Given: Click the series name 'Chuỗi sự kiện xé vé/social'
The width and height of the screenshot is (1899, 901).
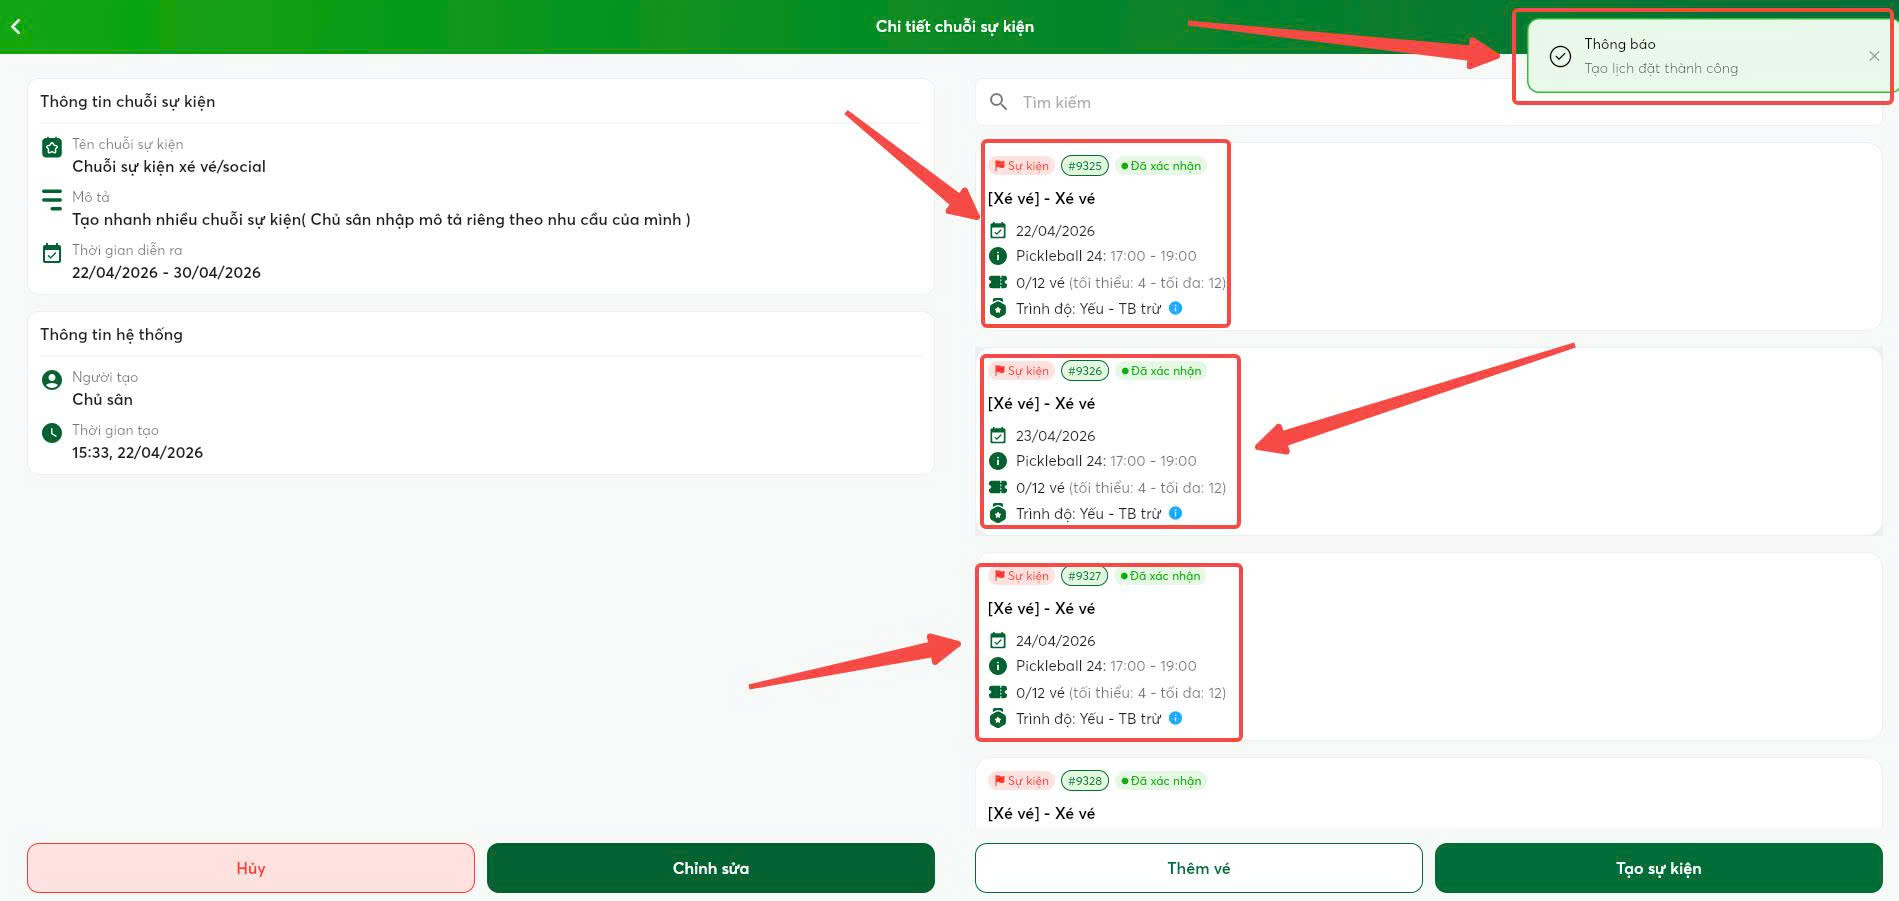Looking at the screenshot, I should pyautogui.click(x=169, y=167).
